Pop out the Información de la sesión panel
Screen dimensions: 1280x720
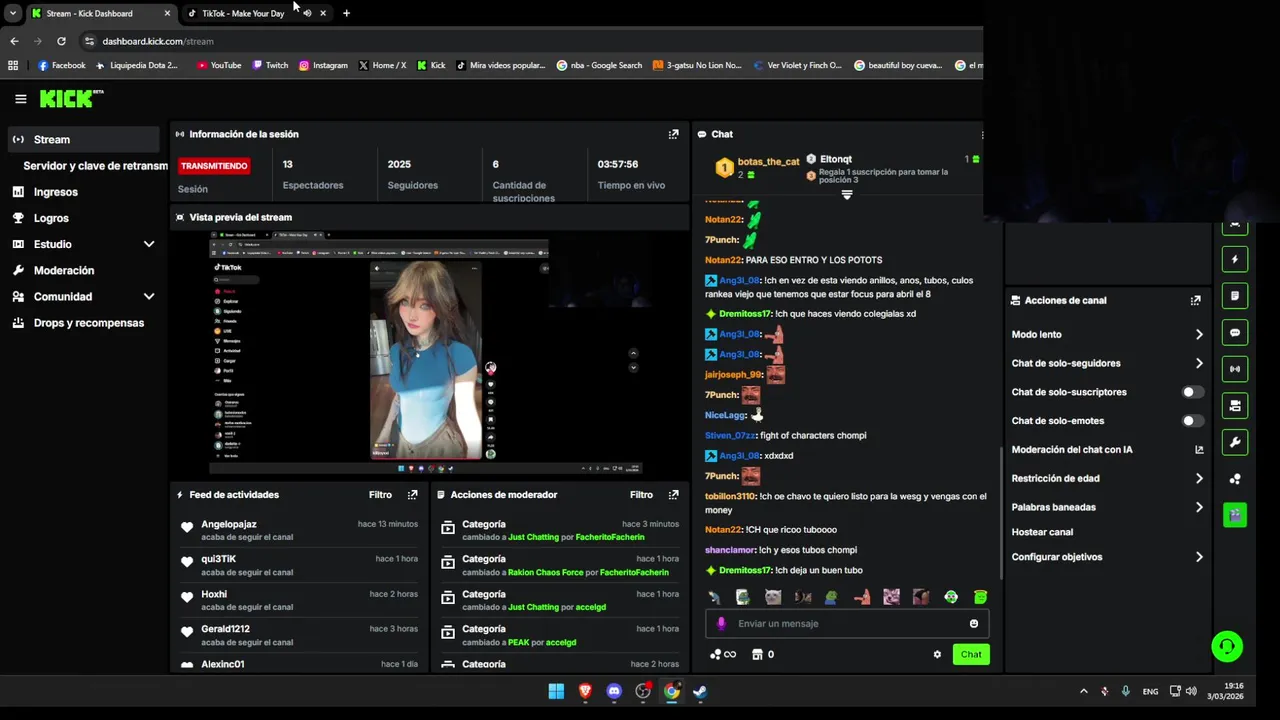tap(673, 134)
